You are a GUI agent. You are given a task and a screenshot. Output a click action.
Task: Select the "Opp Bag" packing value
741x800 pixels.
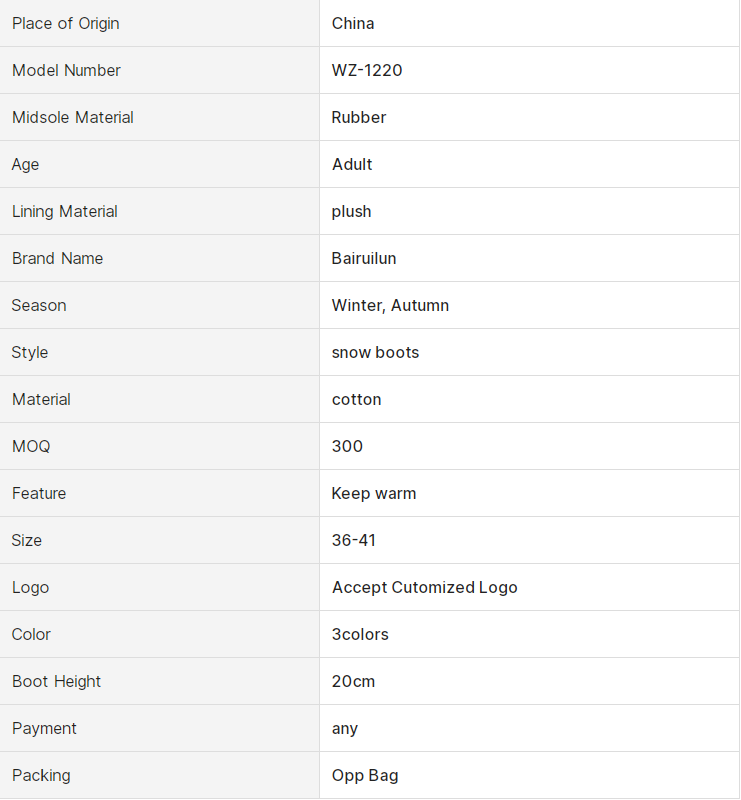(365, 775)
